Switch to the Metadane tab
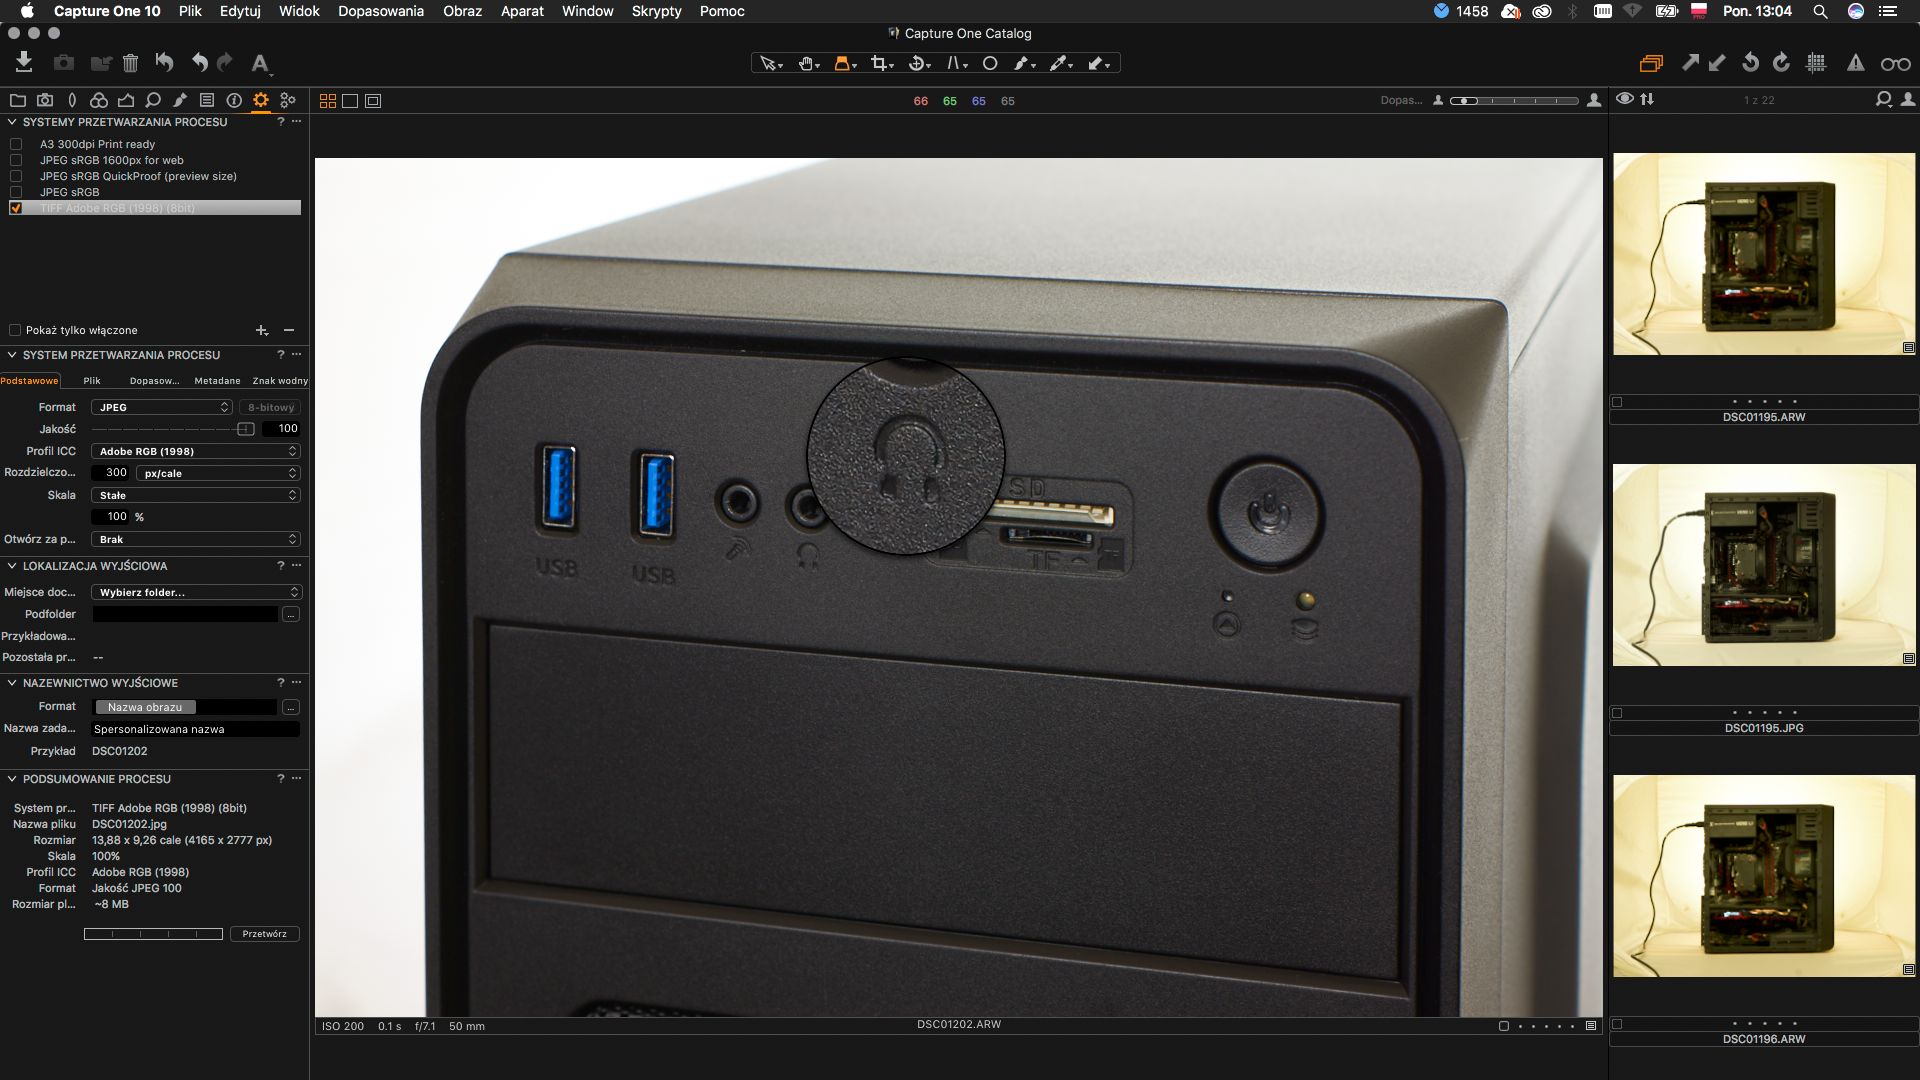The height and width of the screenshot is (1080, 1920). click(x=217, y=381)
